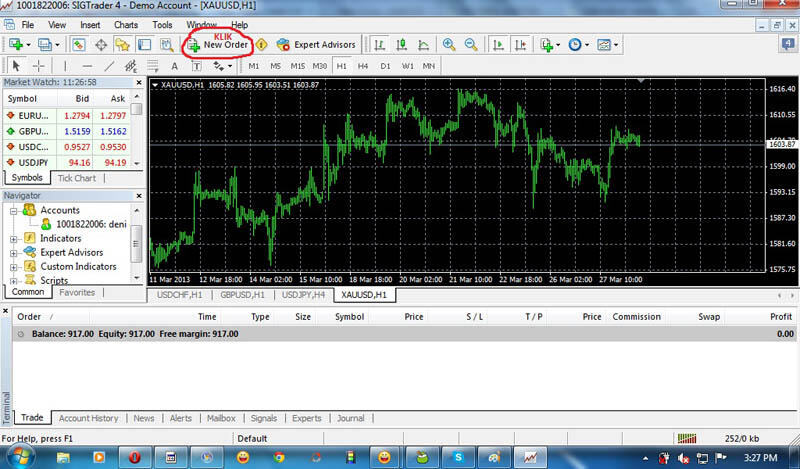
Task: Switch to Account History tab
Action: click(x=88, y=418)
